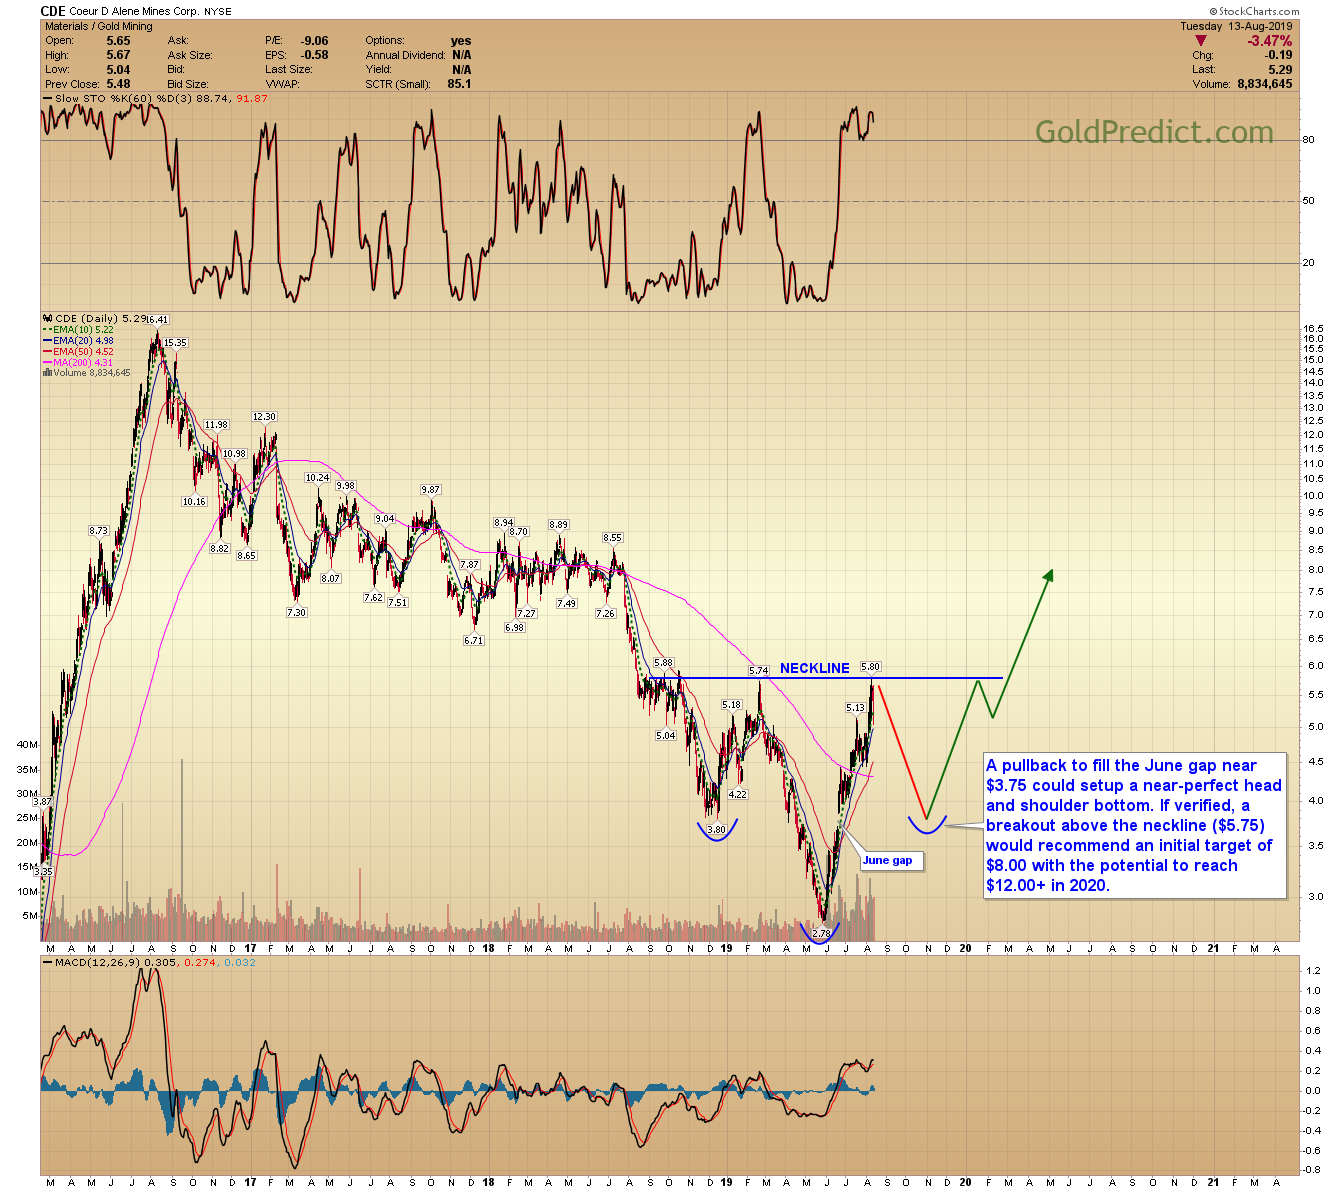Click the 8.94 price label

[504, 522]
